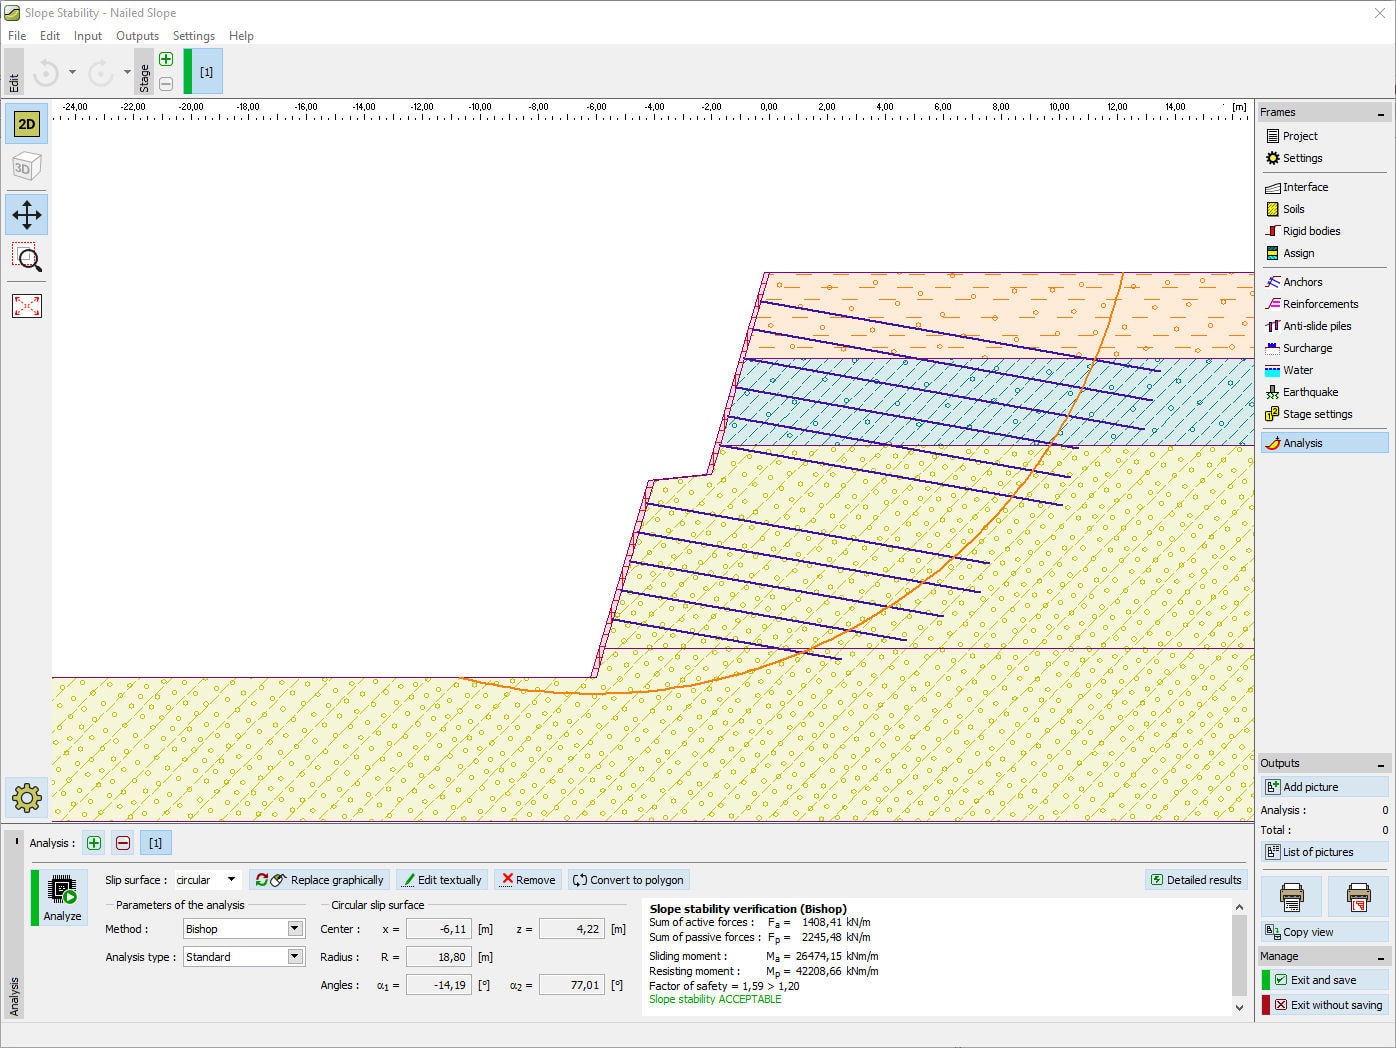Image resolution: width=1396 pixels, height=1048 pixels.
Task: Select the Outputs menu
Action: click(137, 35)
